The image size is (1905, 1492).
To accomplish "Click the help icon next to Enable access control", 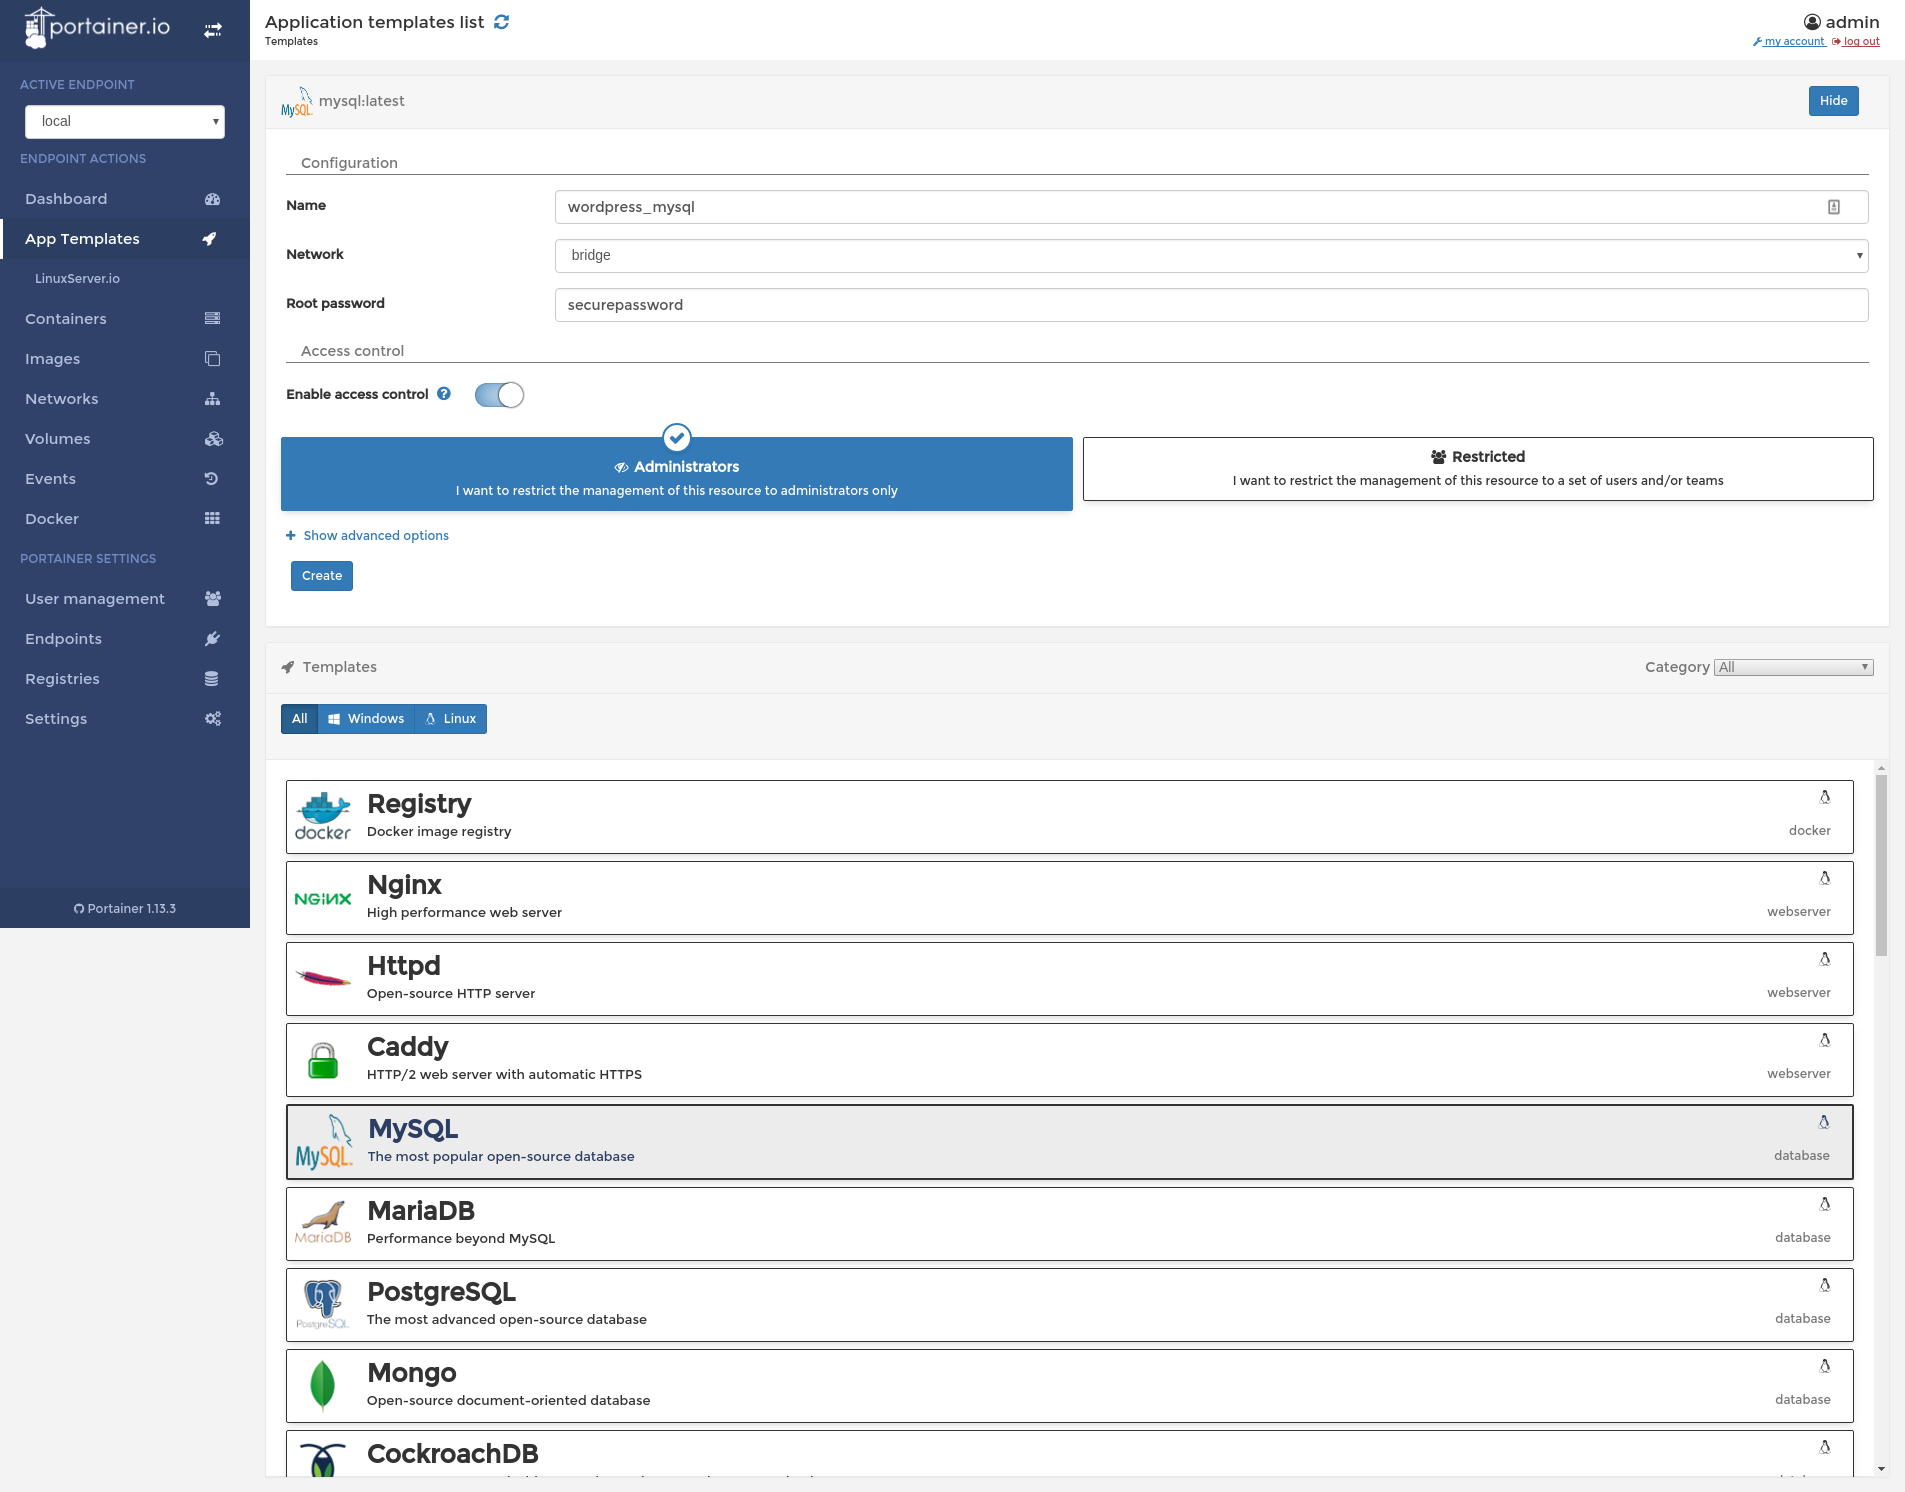I will 444,394.
